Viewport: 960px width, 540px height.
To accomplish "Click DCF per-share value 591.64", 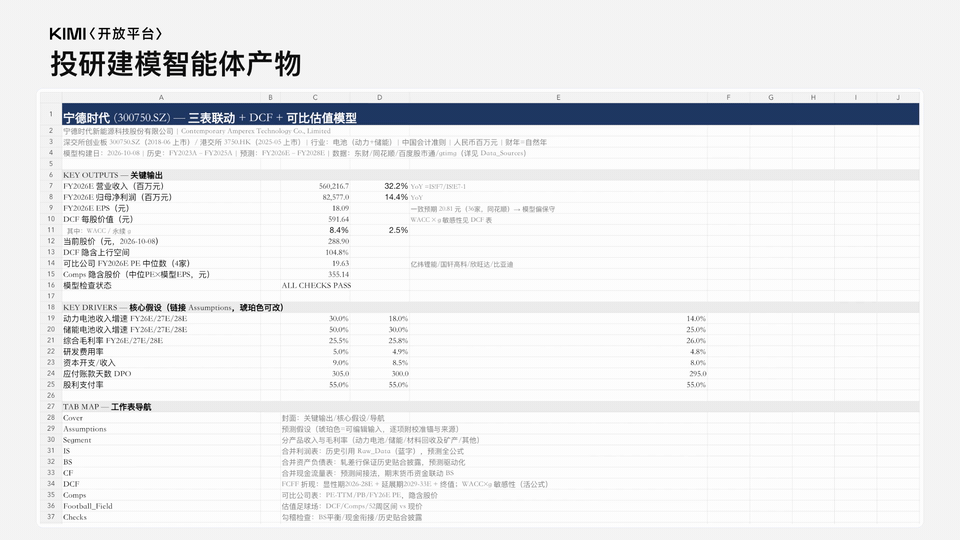I will [339, 219].
